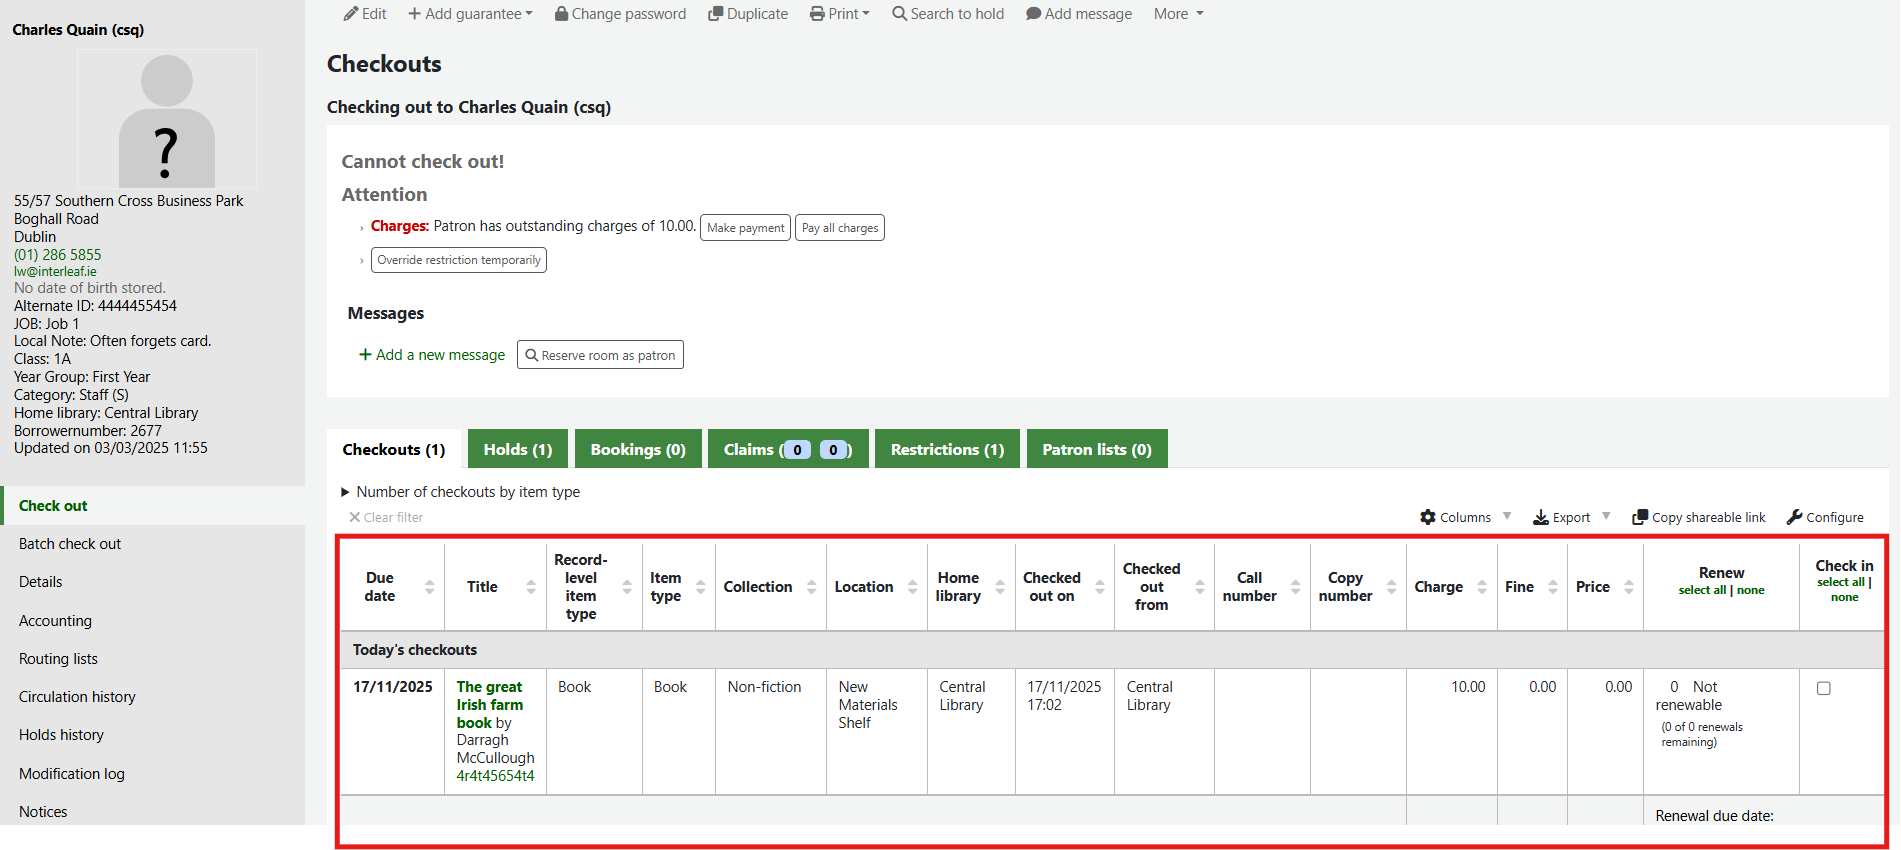Screen dimensions: 1901x850
Task: Sort the table by Due date
Action: 380,587
